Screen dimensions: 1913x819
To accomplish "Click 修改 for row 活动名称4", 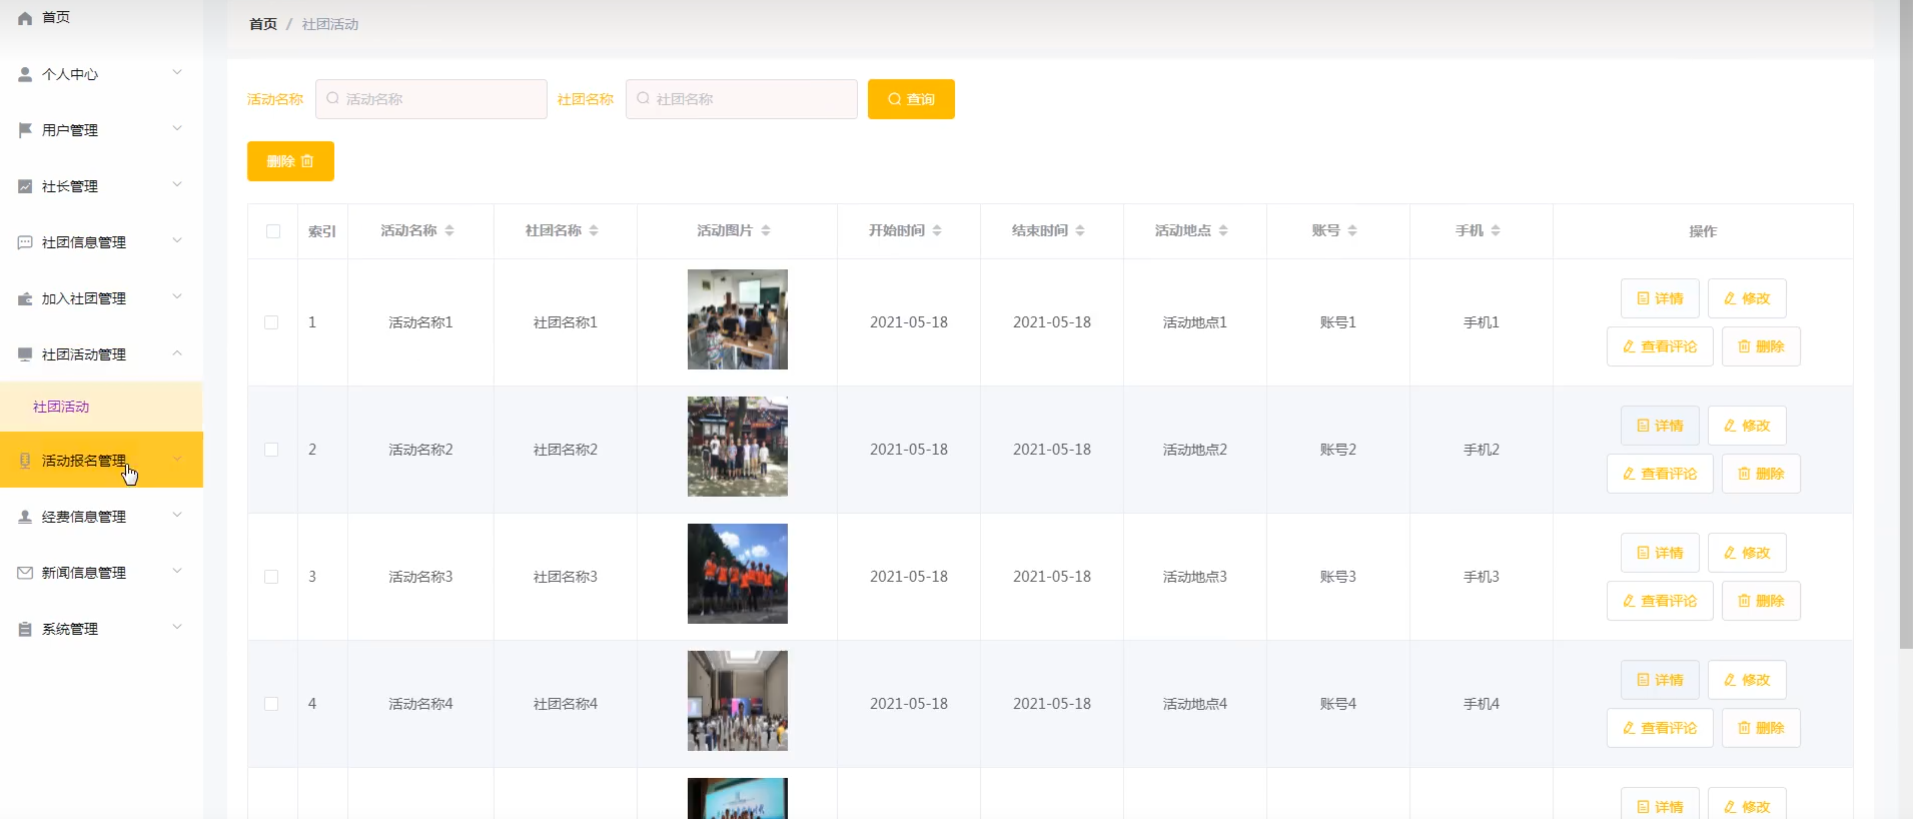I will click(x=1747, y=679).
